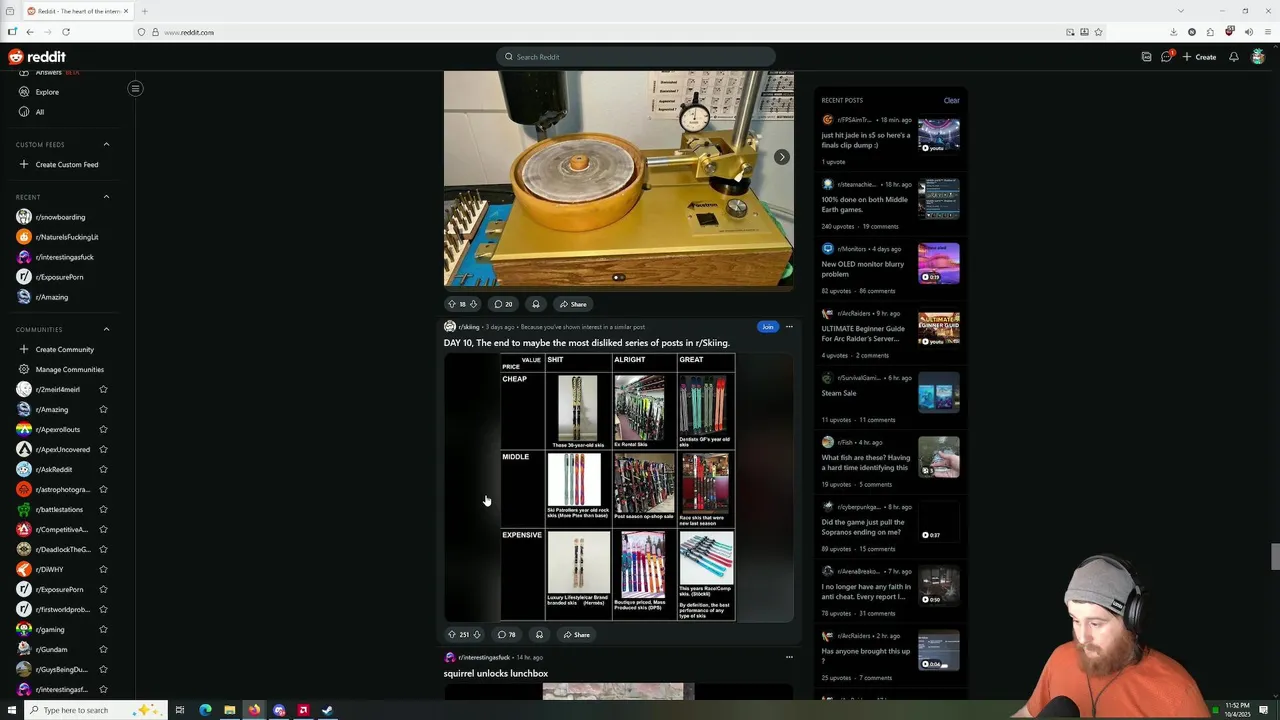Image resolution: width=1280 pixels, height=720 pixels.
Task: Open the Firefox application menu
Action: (x=1267, y=32)
